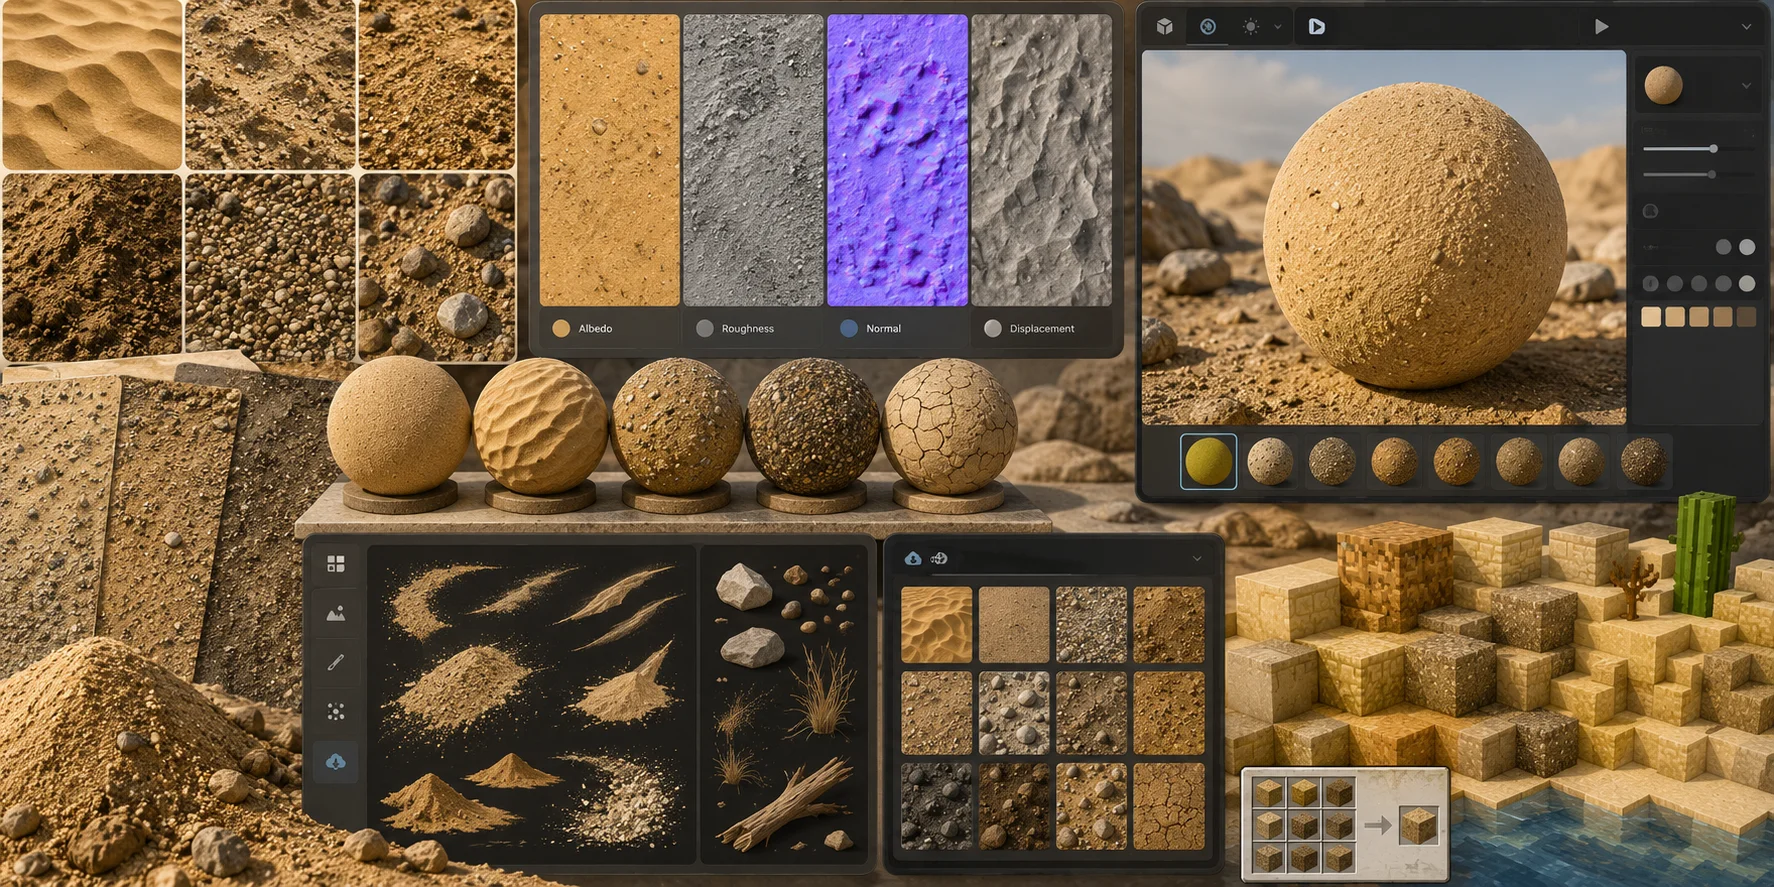Open the material preview sphere dropdown

coord(1746,86)
